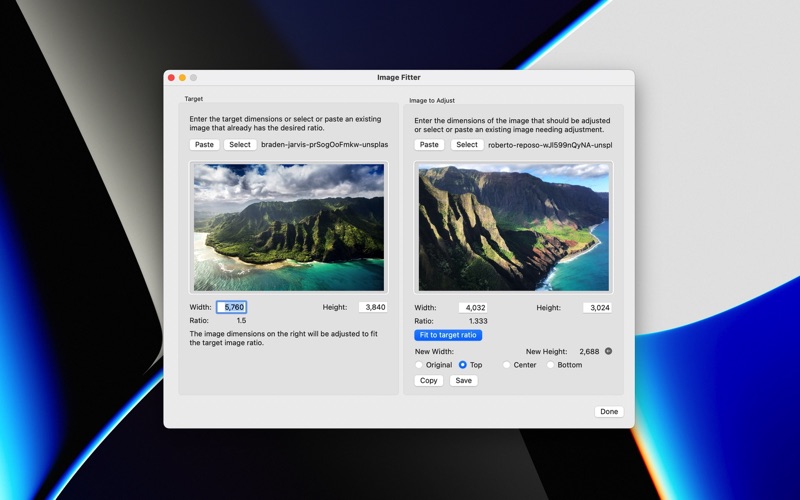This screenshot has width=800, height=500.
Task: Choose the Center crop position
Action: click(507, 365)
